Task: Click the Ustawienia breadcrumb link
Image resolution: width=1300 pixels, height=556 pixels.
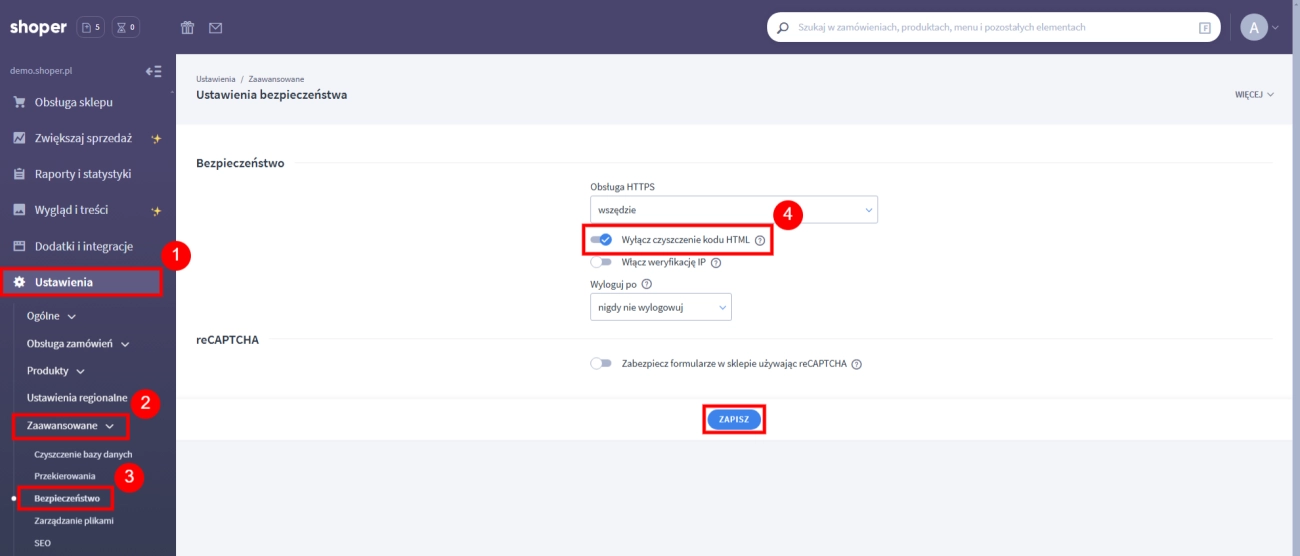Action: [x=215, y=78]
